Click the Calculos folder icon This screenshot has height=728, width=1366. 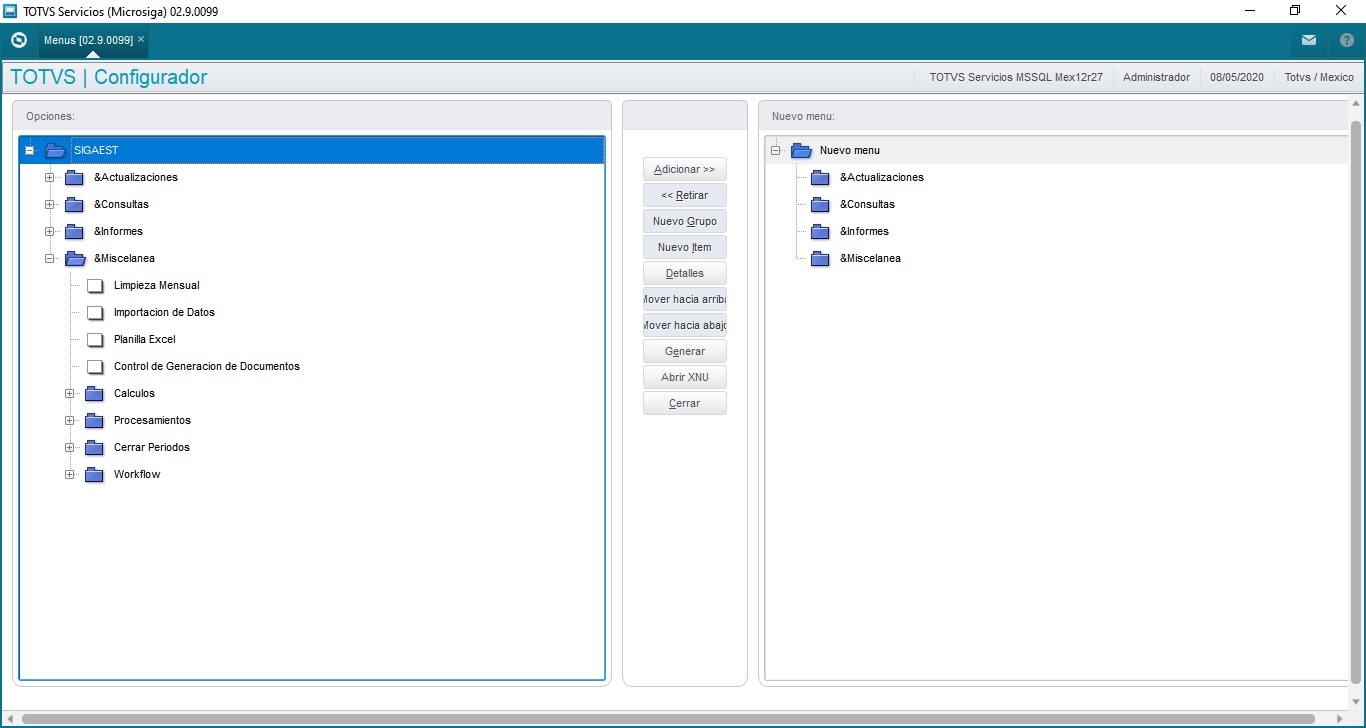pos(95,393)
